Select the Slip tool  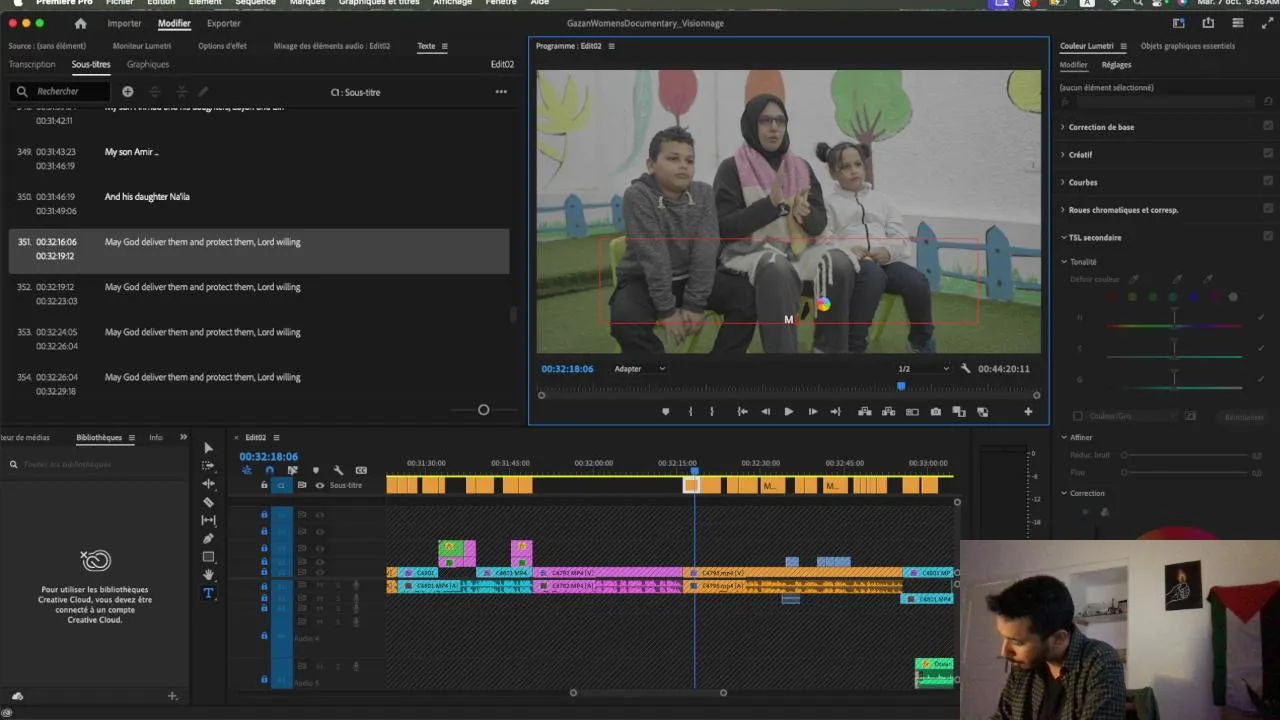pyautogui.click(x=208, y=520)
